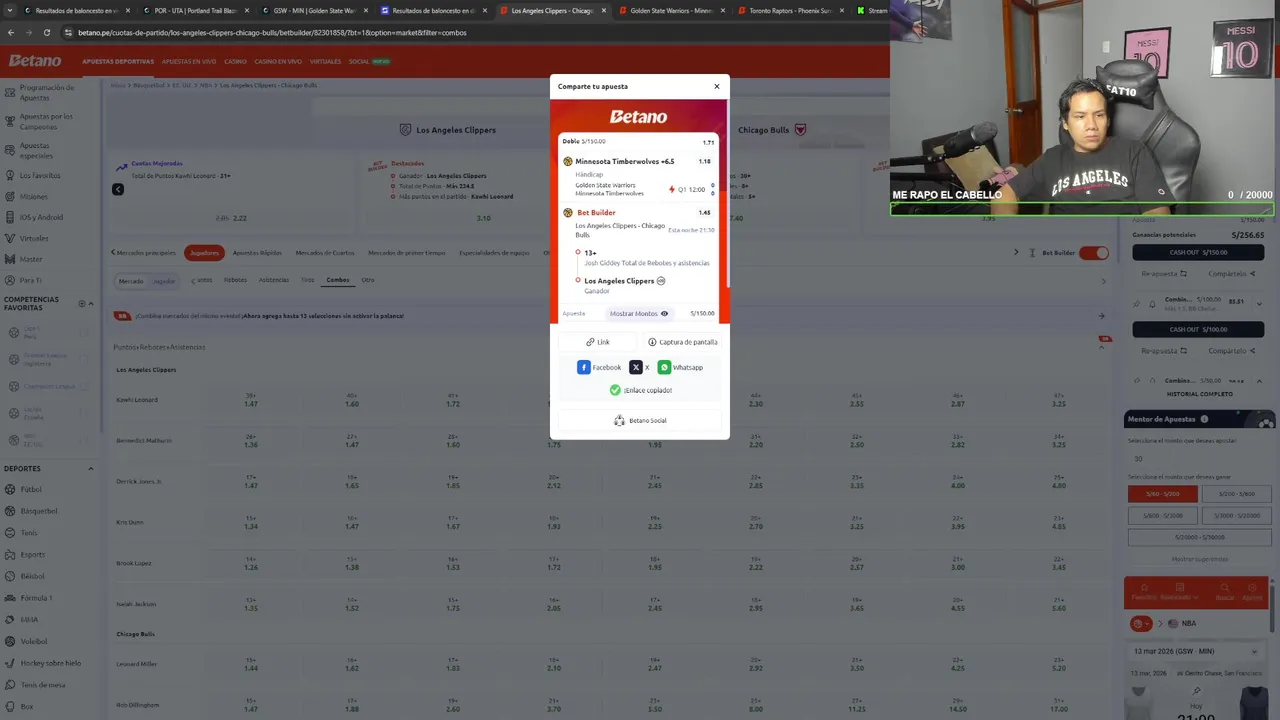1280x720 pixels.
Task: Open Programación de Apuestas sidebar item
Action: tap(47, 92)
